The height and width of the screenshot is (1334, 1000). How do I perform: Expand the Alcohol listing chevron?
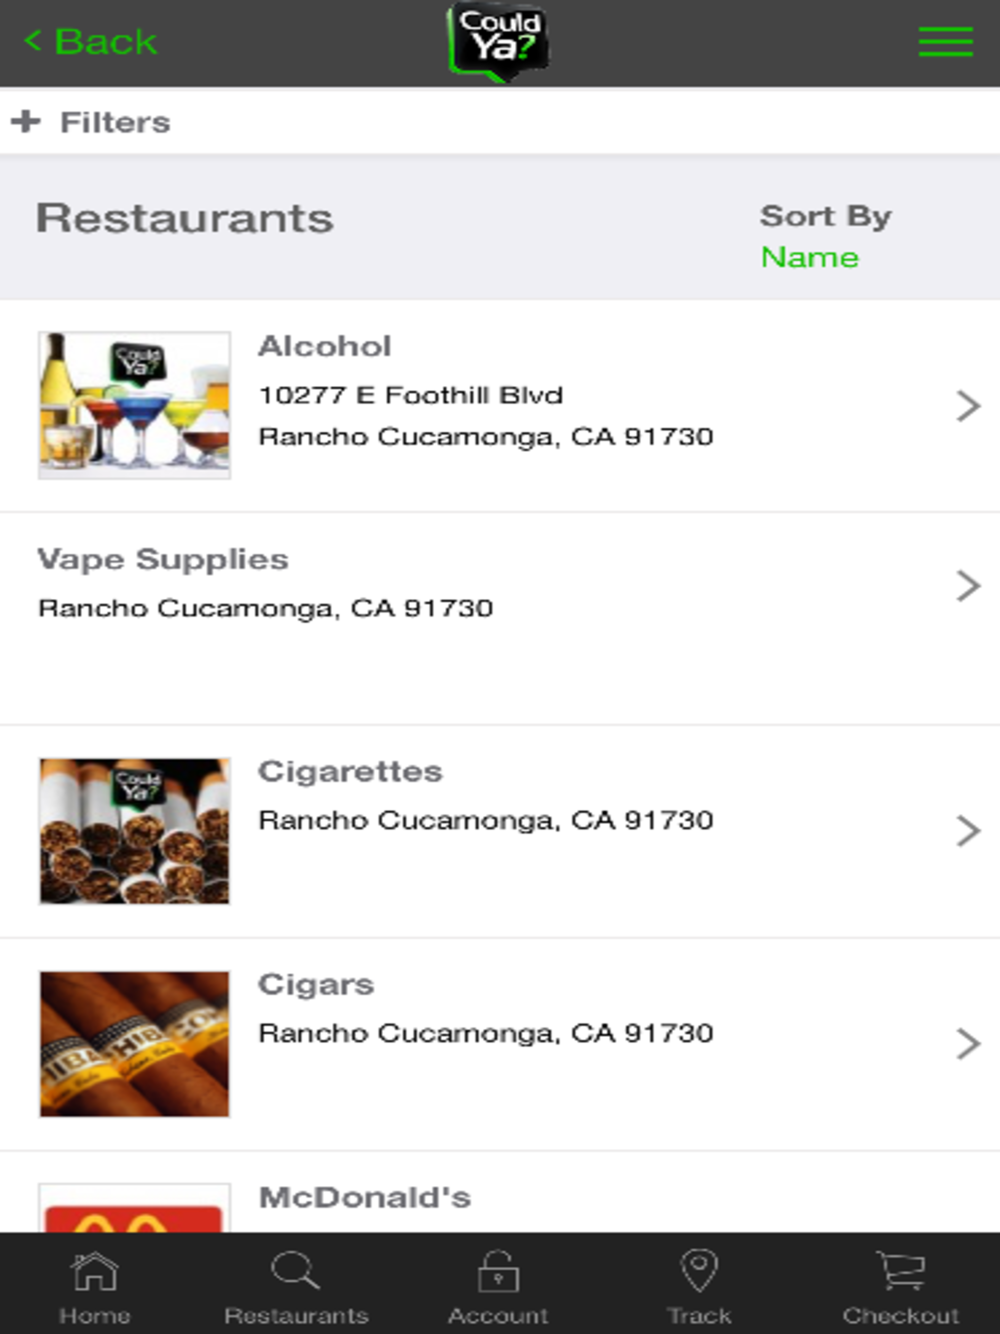968,406
